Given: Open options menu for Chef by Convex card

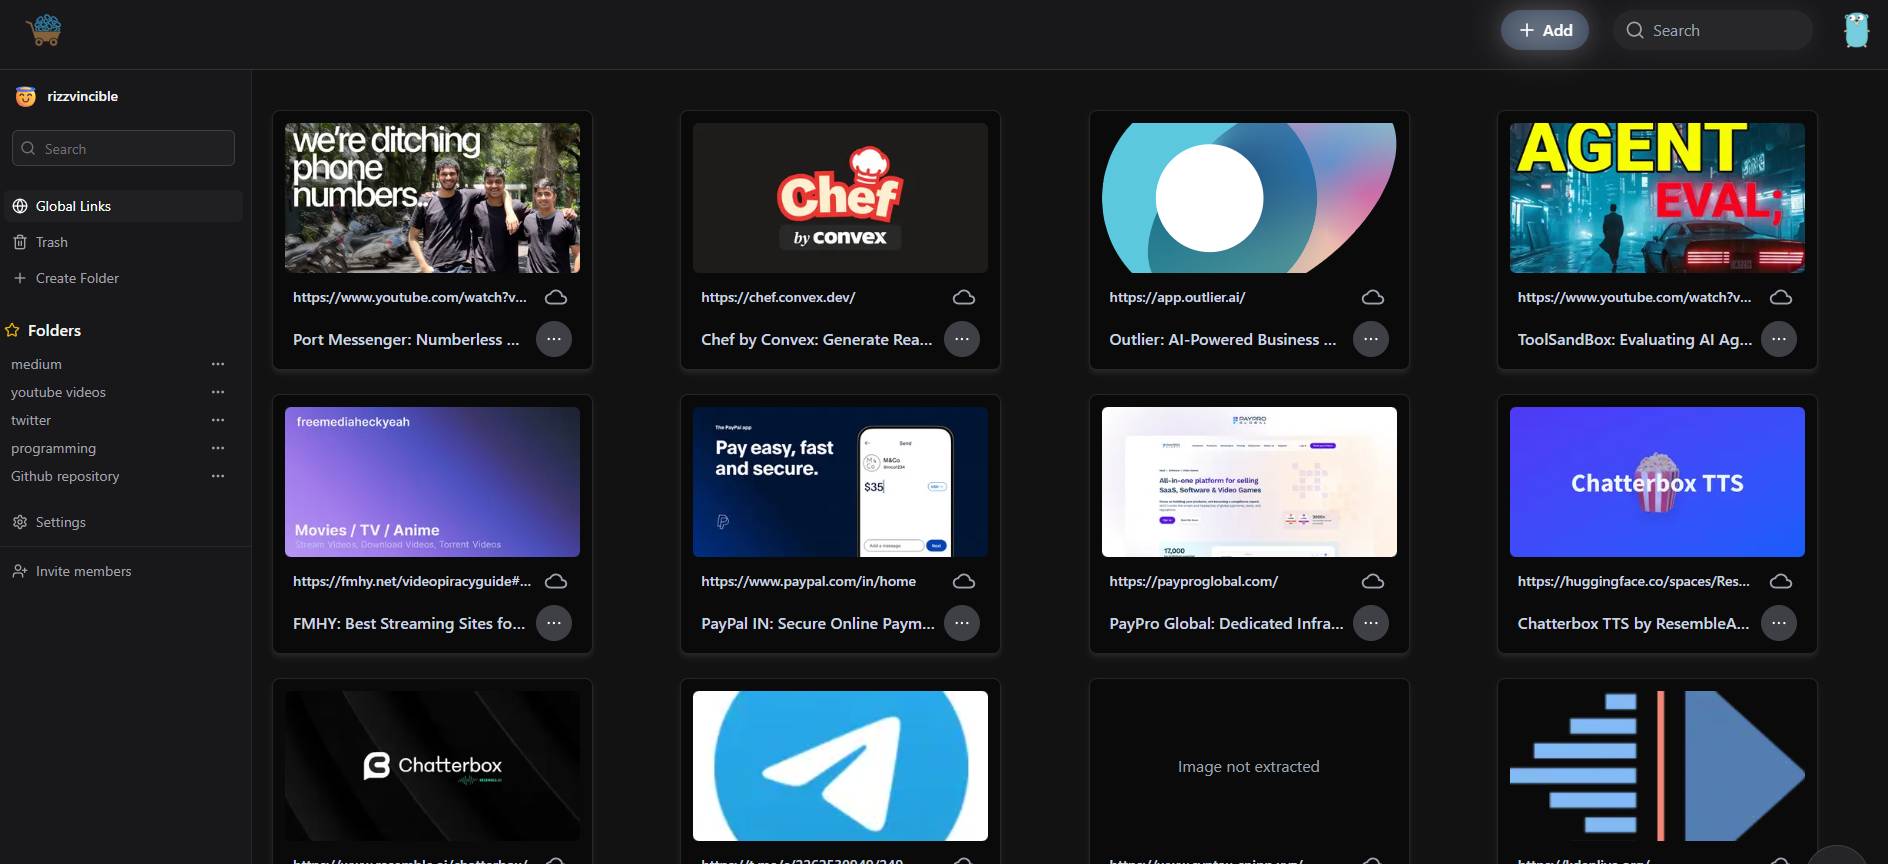Looking at the screenshot, I should point(962,339).
